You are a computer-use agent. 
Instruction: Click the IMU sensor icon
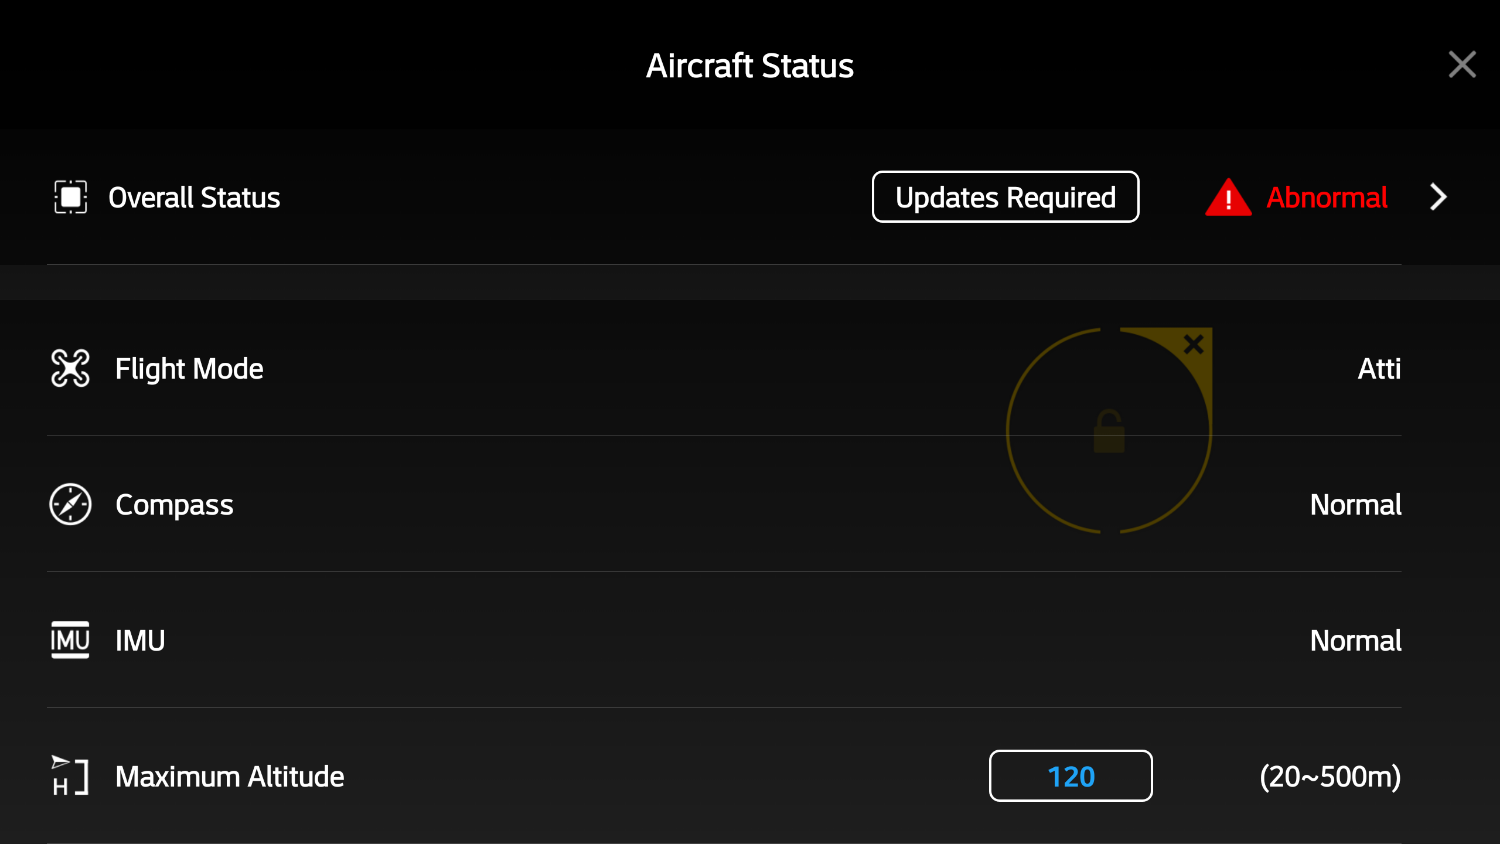point(68,640)
